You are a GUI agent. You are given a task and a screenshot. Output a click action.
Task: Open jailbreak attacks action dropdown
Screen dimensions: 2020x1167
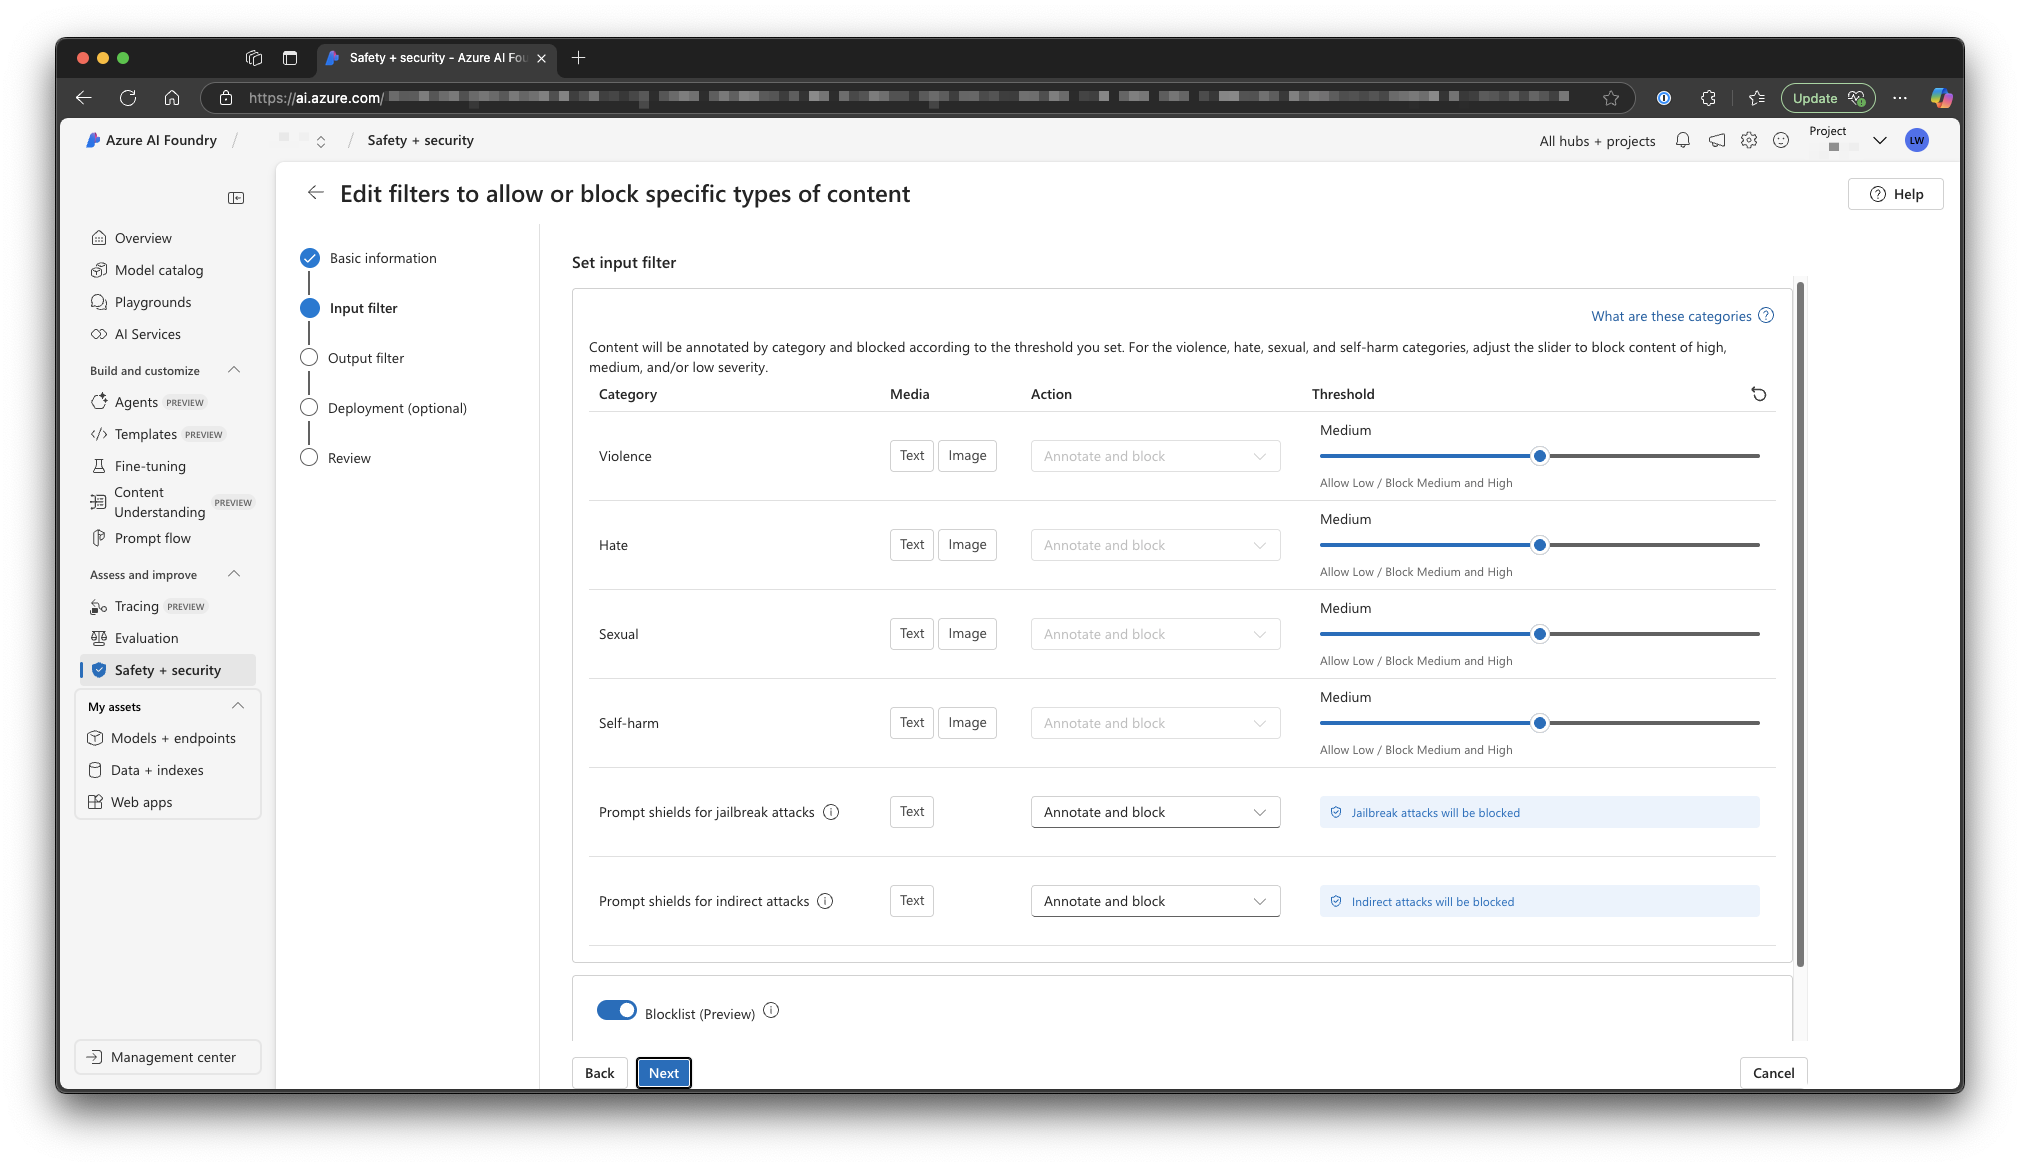point(1155,812)
